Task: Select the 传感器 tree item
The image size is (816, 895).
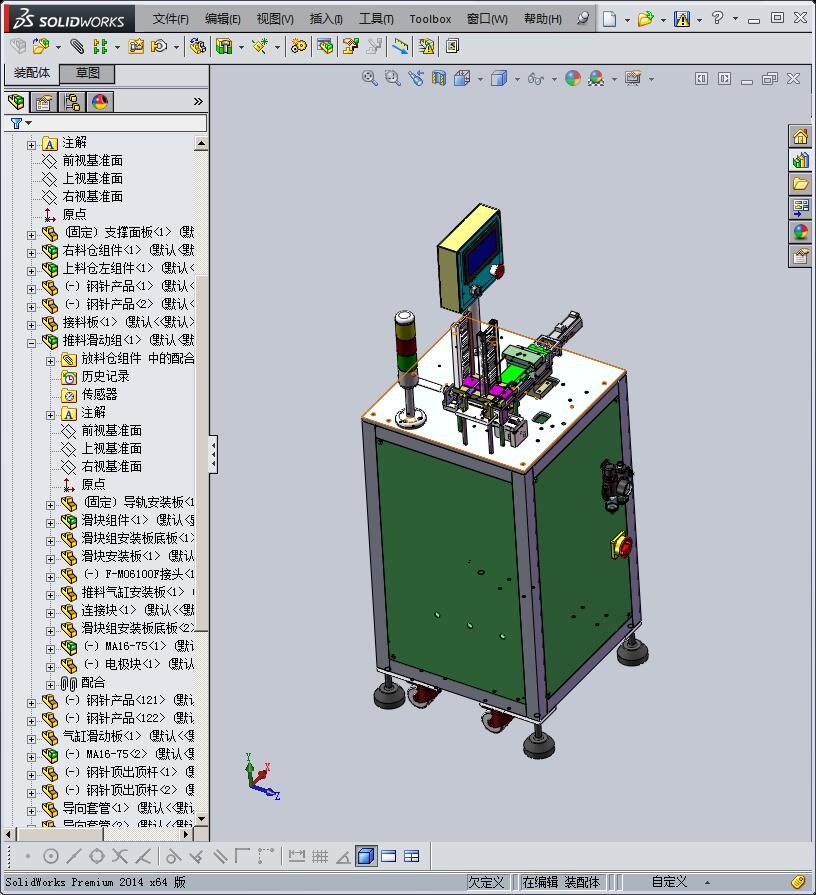Action: [x=99, y=394]
